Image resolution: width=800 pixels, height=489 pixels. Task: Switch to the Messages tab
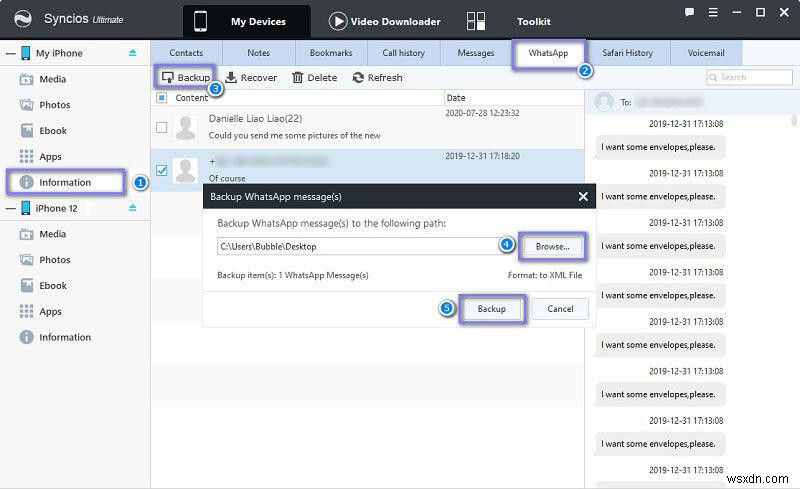[x=476, y=53]
